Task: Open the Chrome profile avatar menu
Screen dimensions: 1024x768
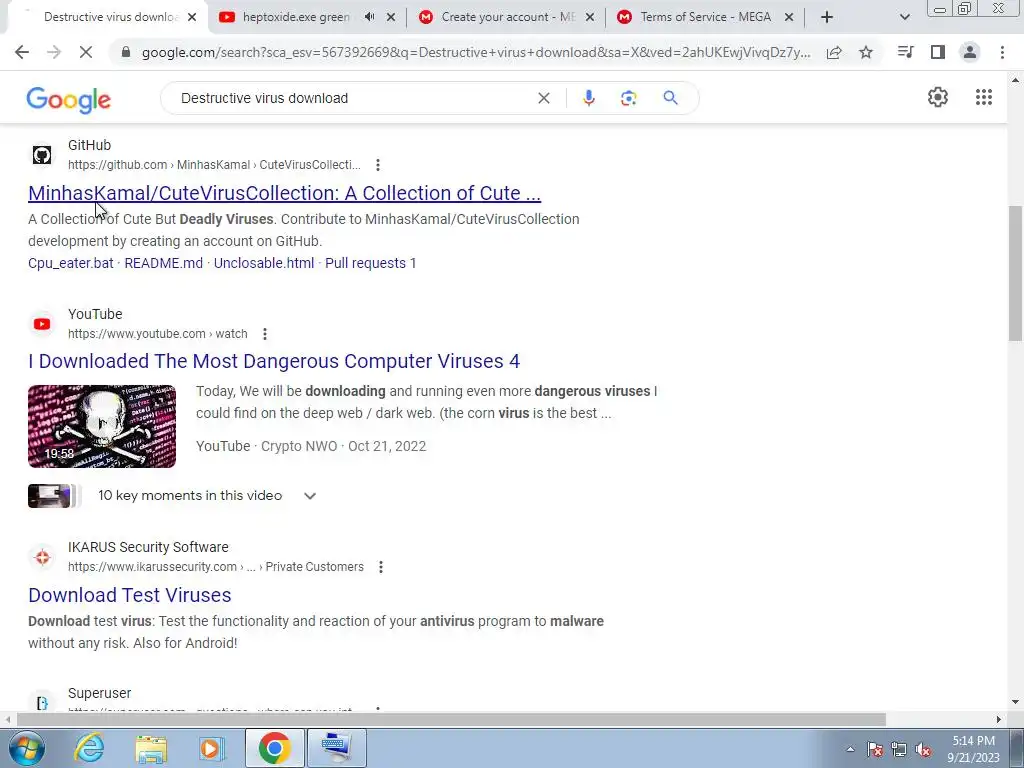Action: coord(970,52)
